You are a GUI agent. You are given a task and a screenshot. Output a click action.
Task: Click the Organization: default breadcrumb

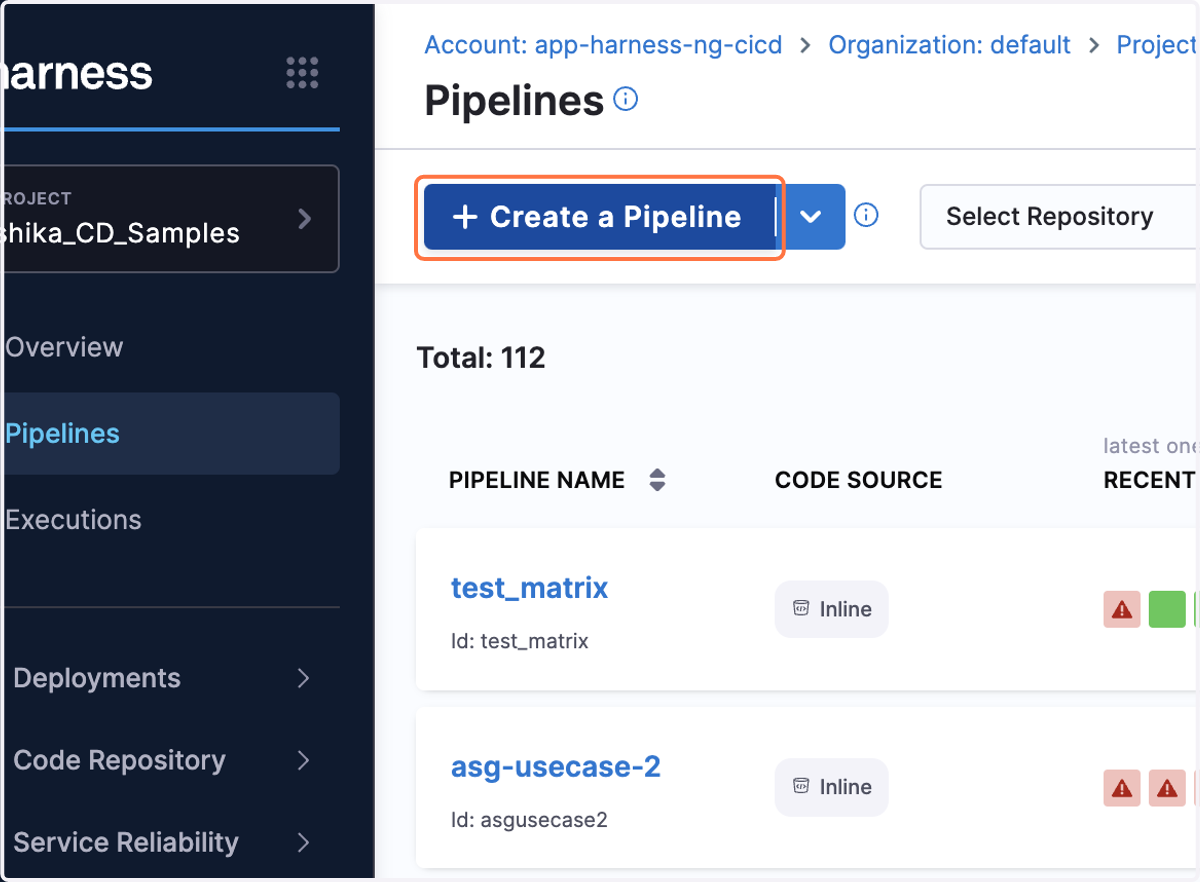(949, 45)
